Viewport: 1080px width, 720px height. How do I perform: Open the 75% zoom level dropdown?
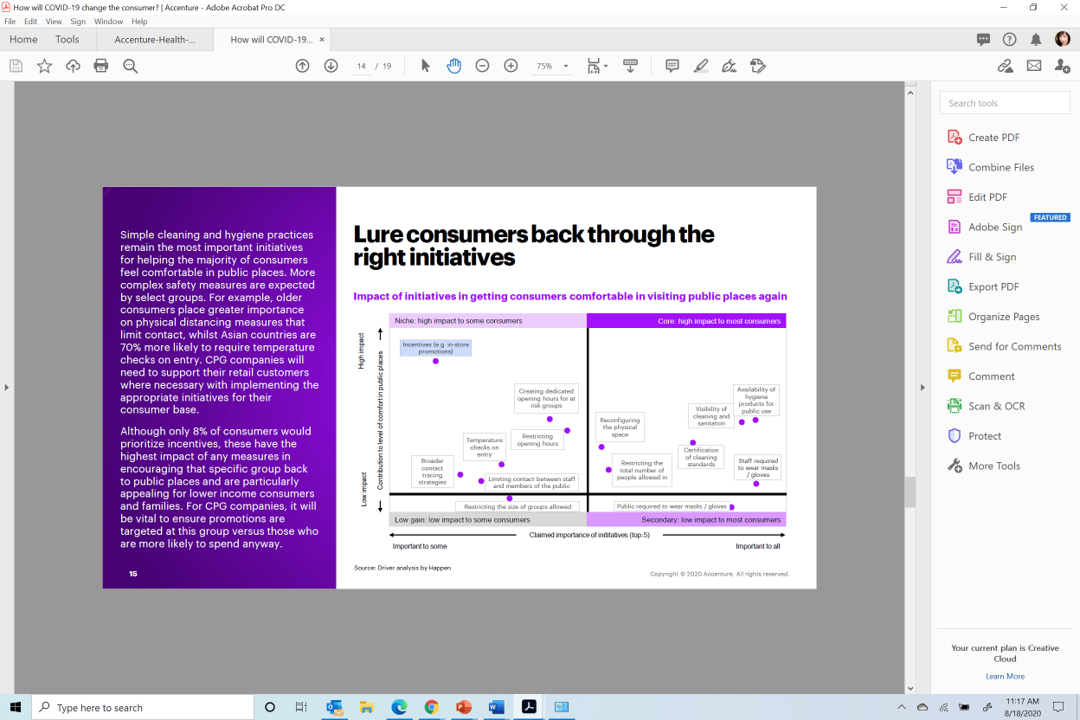coord(566,67)
